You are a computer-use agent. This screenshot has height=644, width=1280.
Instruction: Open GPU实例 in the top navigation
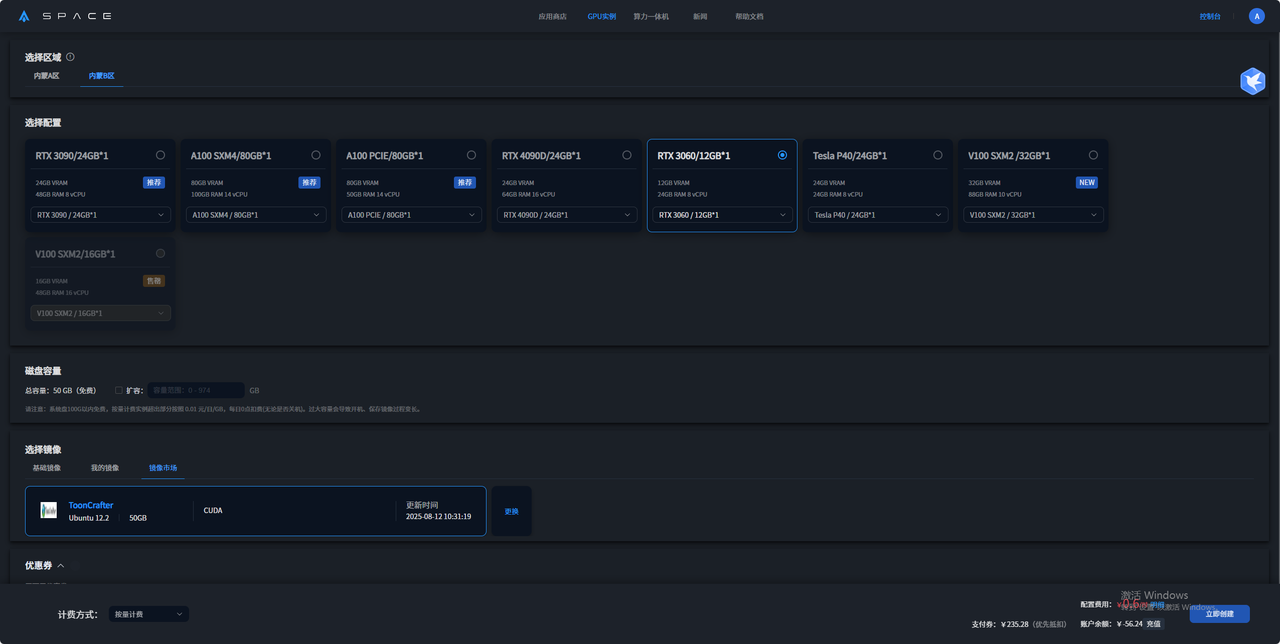point(602,16)
